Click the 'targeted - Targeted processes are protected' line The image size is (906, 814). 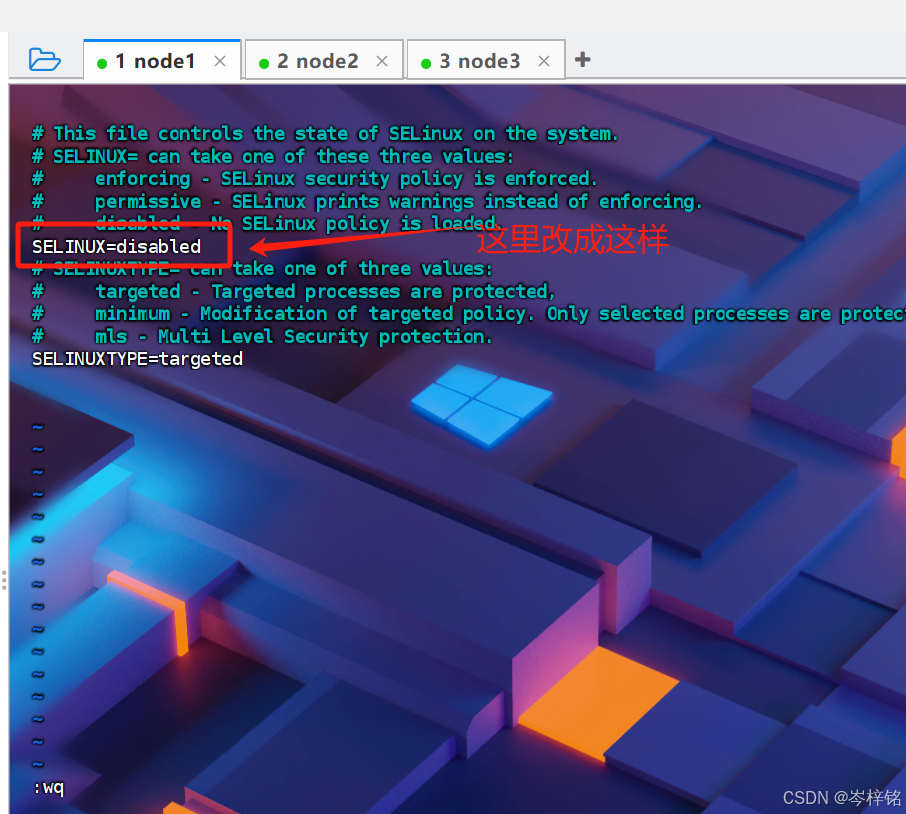[294, 292]
